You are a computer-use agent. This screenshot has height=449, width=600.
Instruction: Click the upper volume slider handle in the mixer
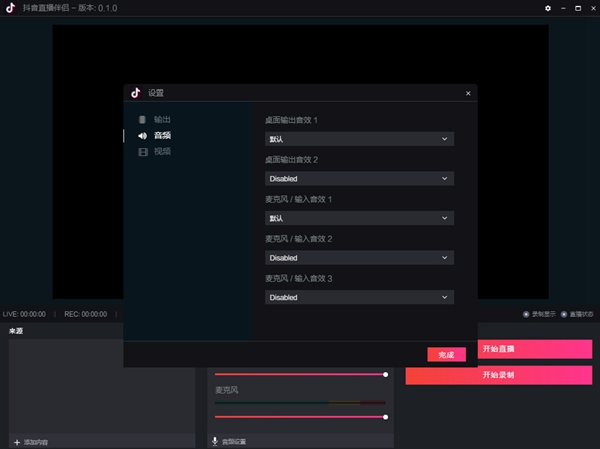[x=385, y=374]
